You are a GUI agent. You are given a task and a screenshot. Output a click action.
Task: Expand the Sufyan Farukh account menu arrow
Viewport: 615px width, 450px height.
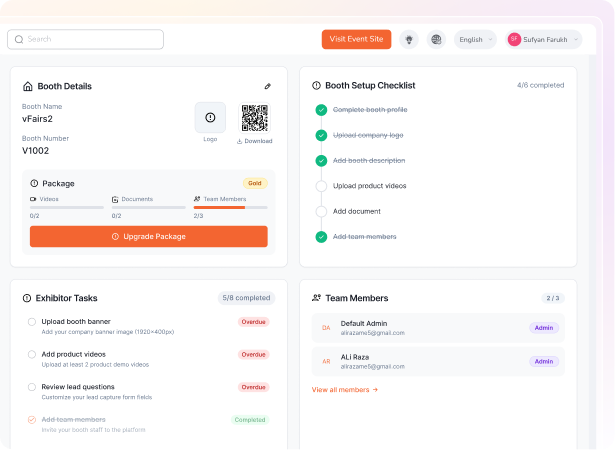(576, 40)
